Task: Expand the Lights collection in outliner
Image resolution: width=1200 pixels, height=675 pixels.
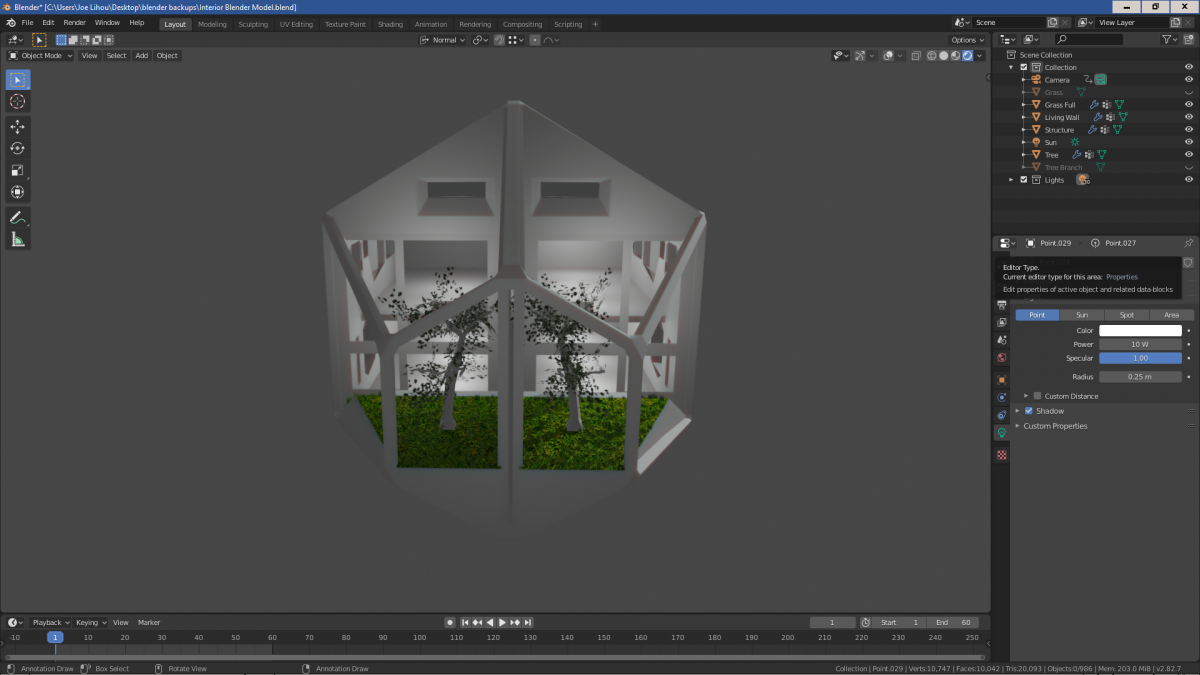Action: [x=1011, y=180]
